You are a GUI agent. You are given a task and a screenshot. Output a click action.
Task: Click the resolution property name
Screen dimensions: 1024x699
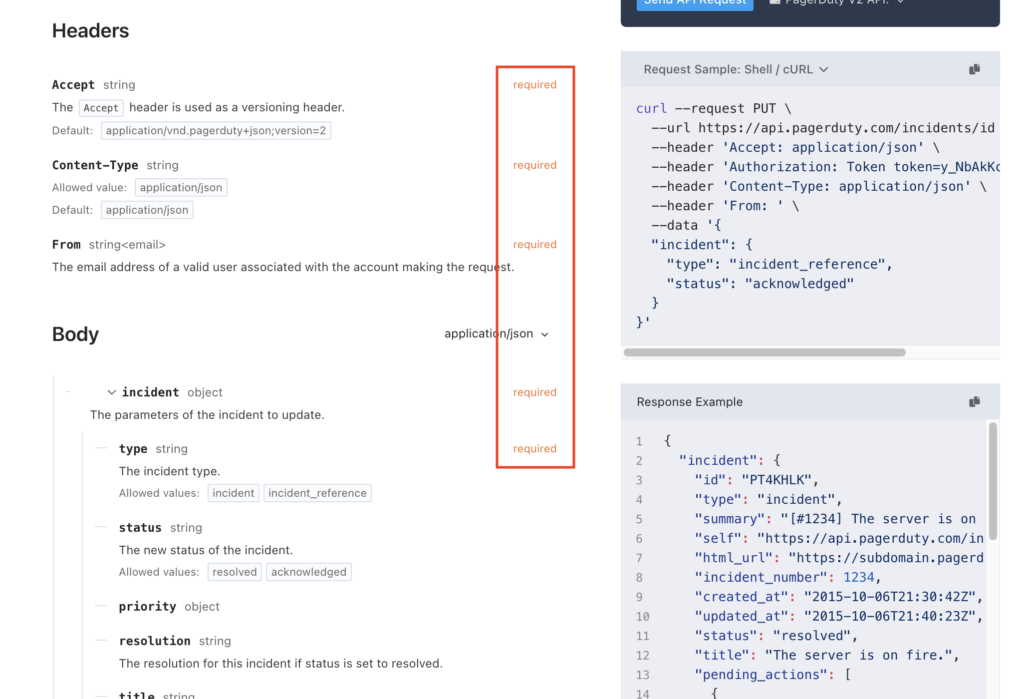coord(154,641)
